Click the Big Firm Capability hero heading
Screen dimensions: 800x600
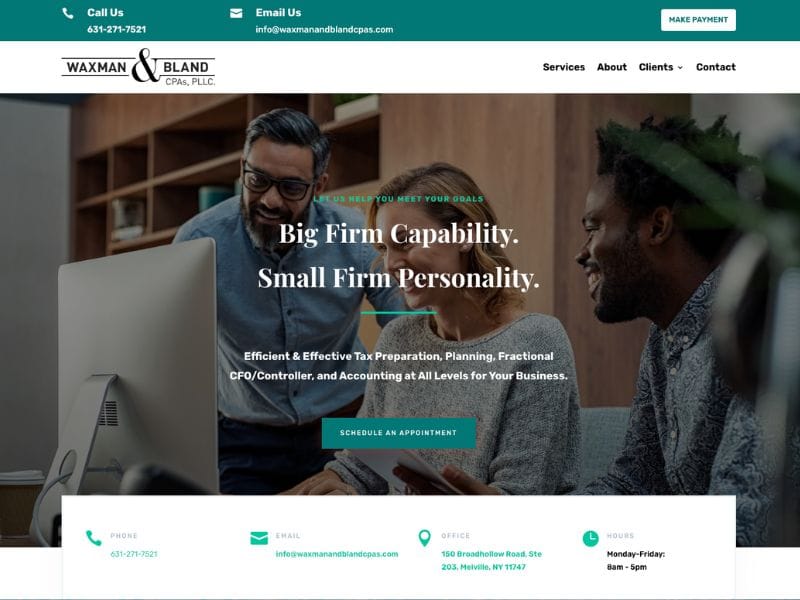399,234
